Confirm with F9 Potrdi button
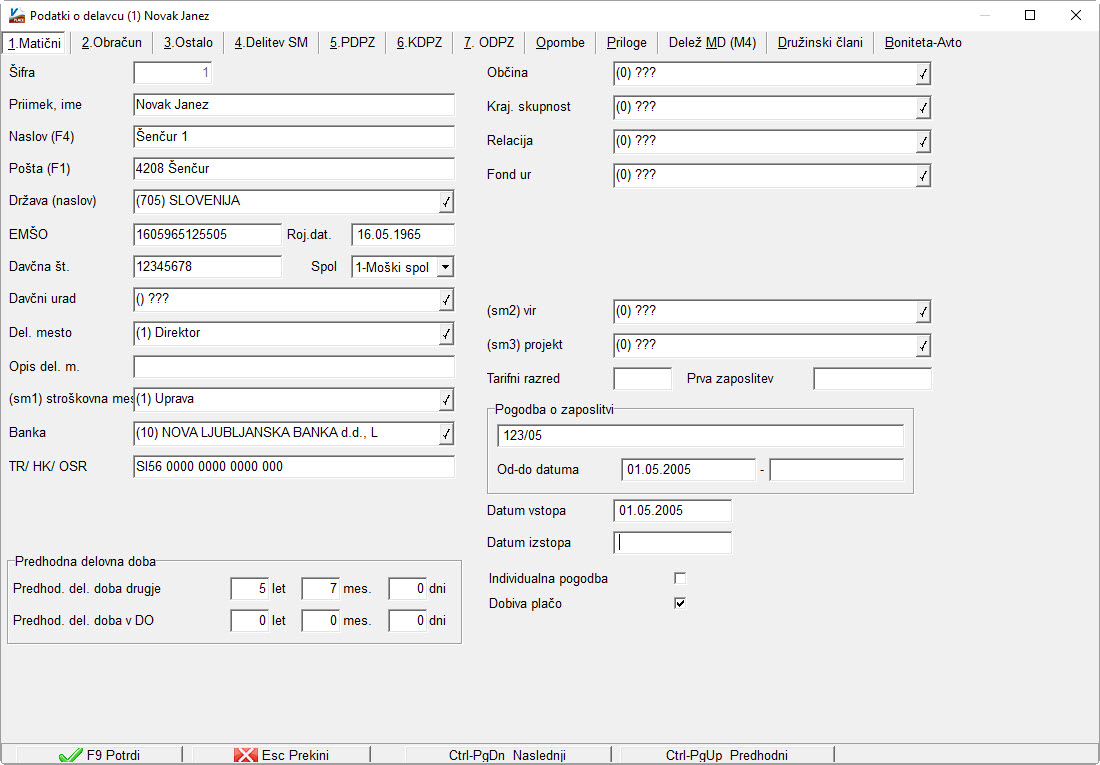 coord(99,755)
